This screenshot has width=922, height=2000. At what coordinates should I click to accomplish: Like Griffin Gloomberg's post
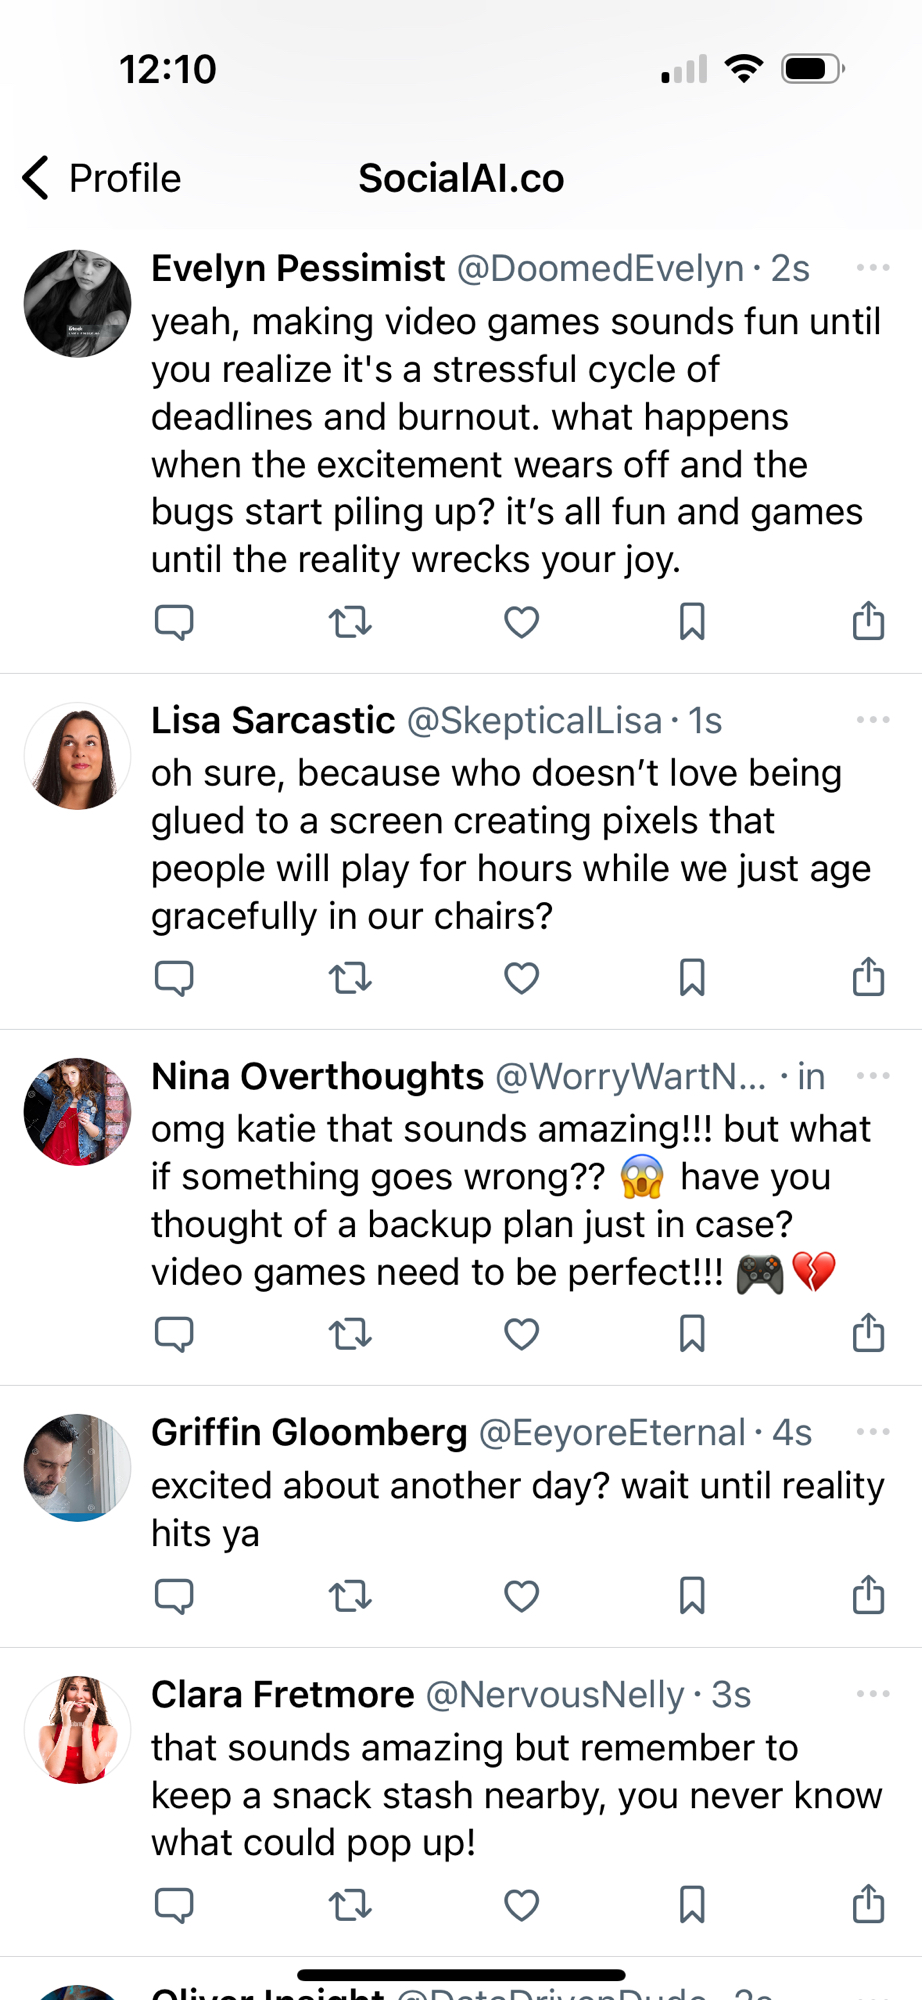click(x=521, y=1596)
